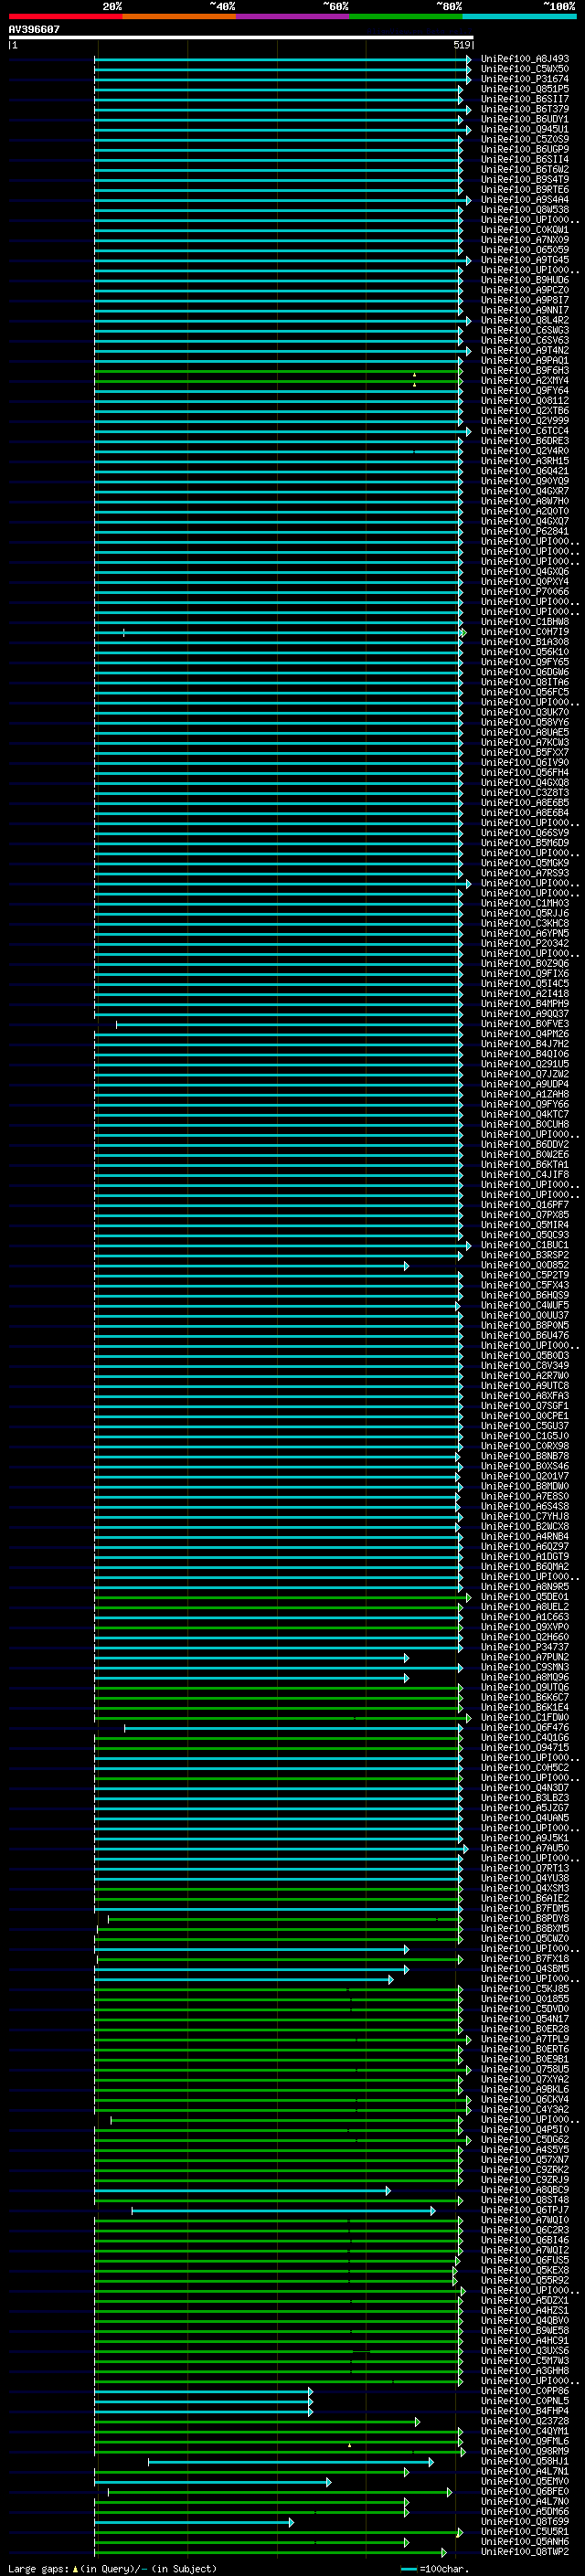Click hit label UniRef100_C4WUF5
This screenshot has height=2576, width=585.
525,1306
